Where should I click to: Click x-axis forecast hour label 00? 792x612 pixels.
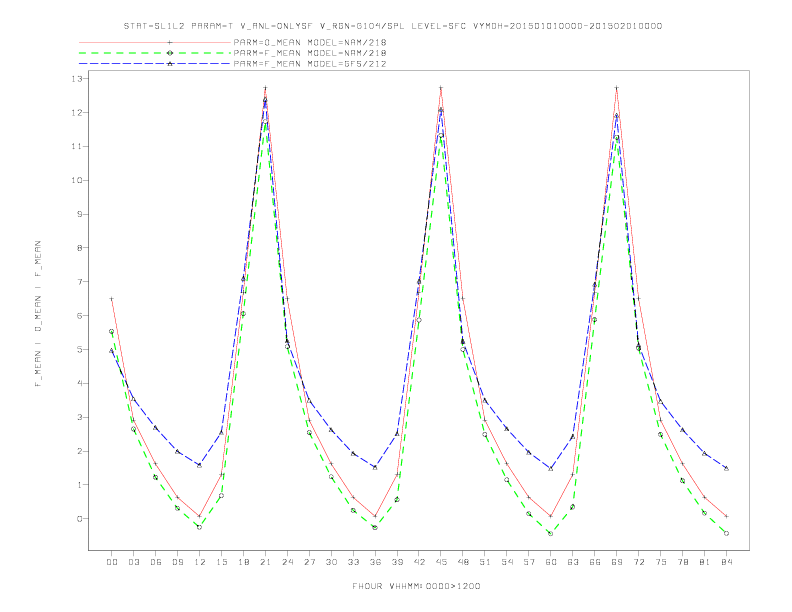pyautogui.click(x=112, y=562)
